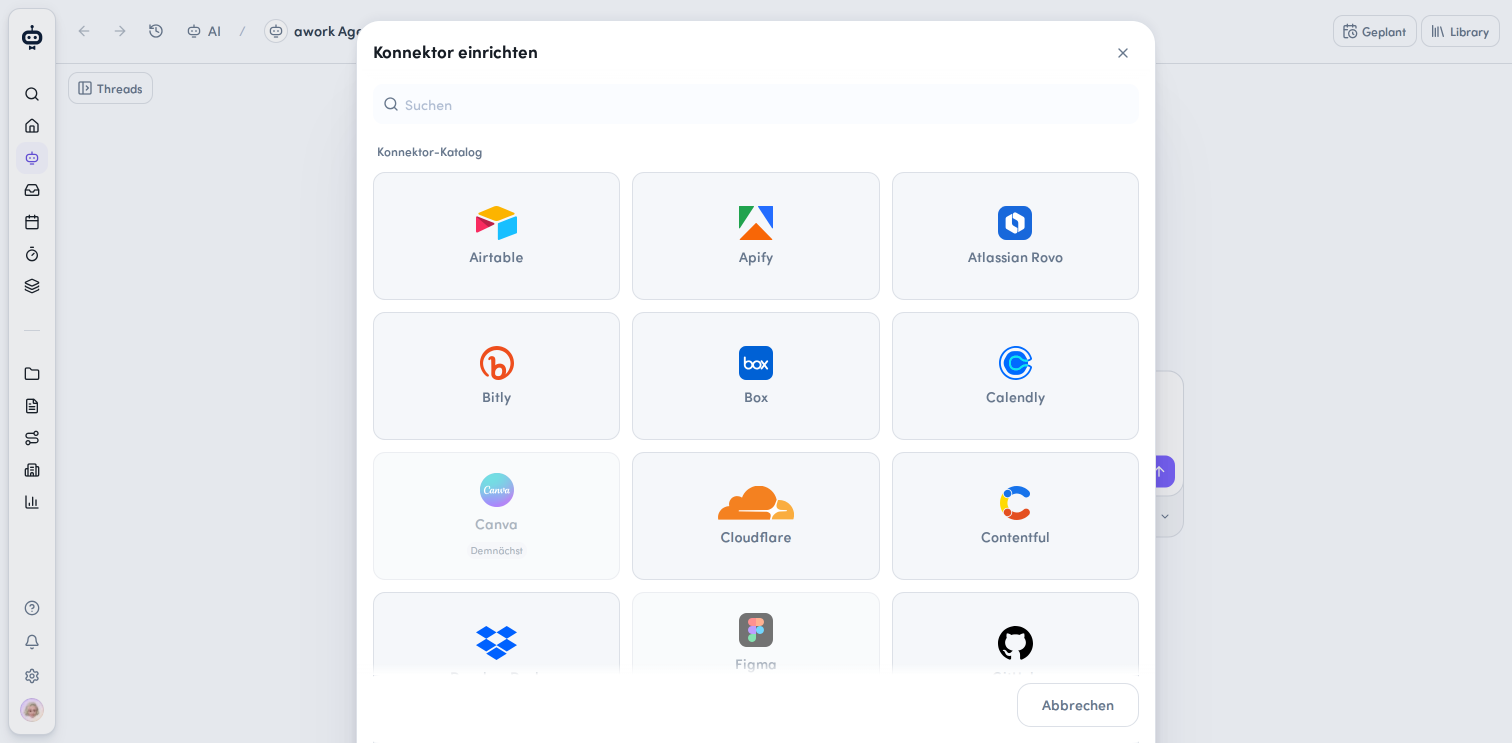Open search from the sidebar magnifier icon

point(32,94)
